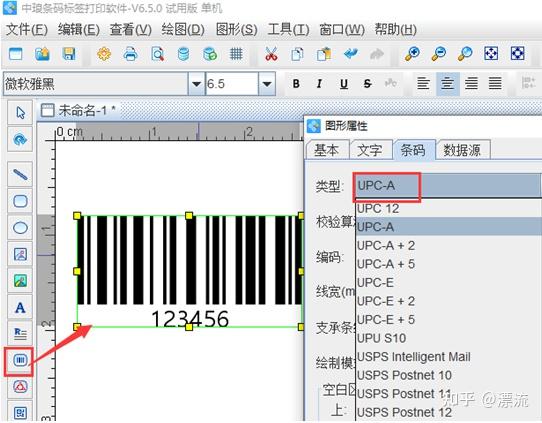Toggle Bold formatting
This screenshot has height=423, width=542.
pos(296,84)
